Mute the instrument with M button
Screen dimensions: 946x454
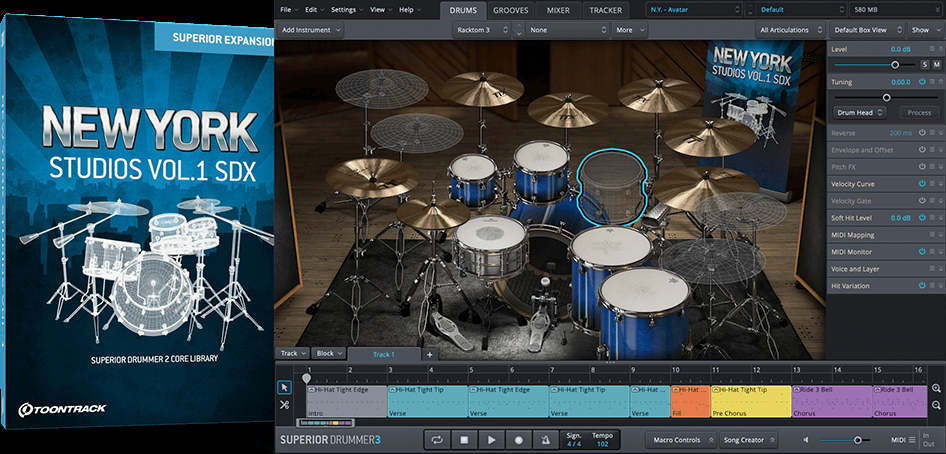[937, 65]
